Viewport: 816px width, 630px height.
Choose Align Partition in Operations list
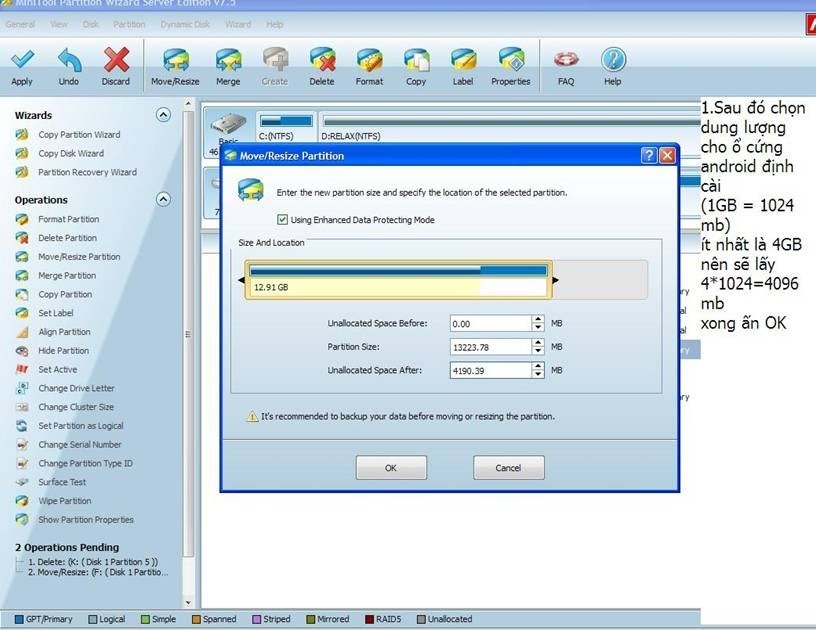[x=64, y=332]
